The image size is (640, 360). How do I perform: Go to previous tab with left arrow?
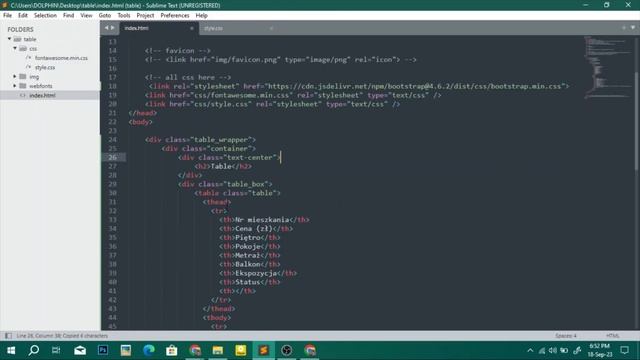click(x=107, y=28)
